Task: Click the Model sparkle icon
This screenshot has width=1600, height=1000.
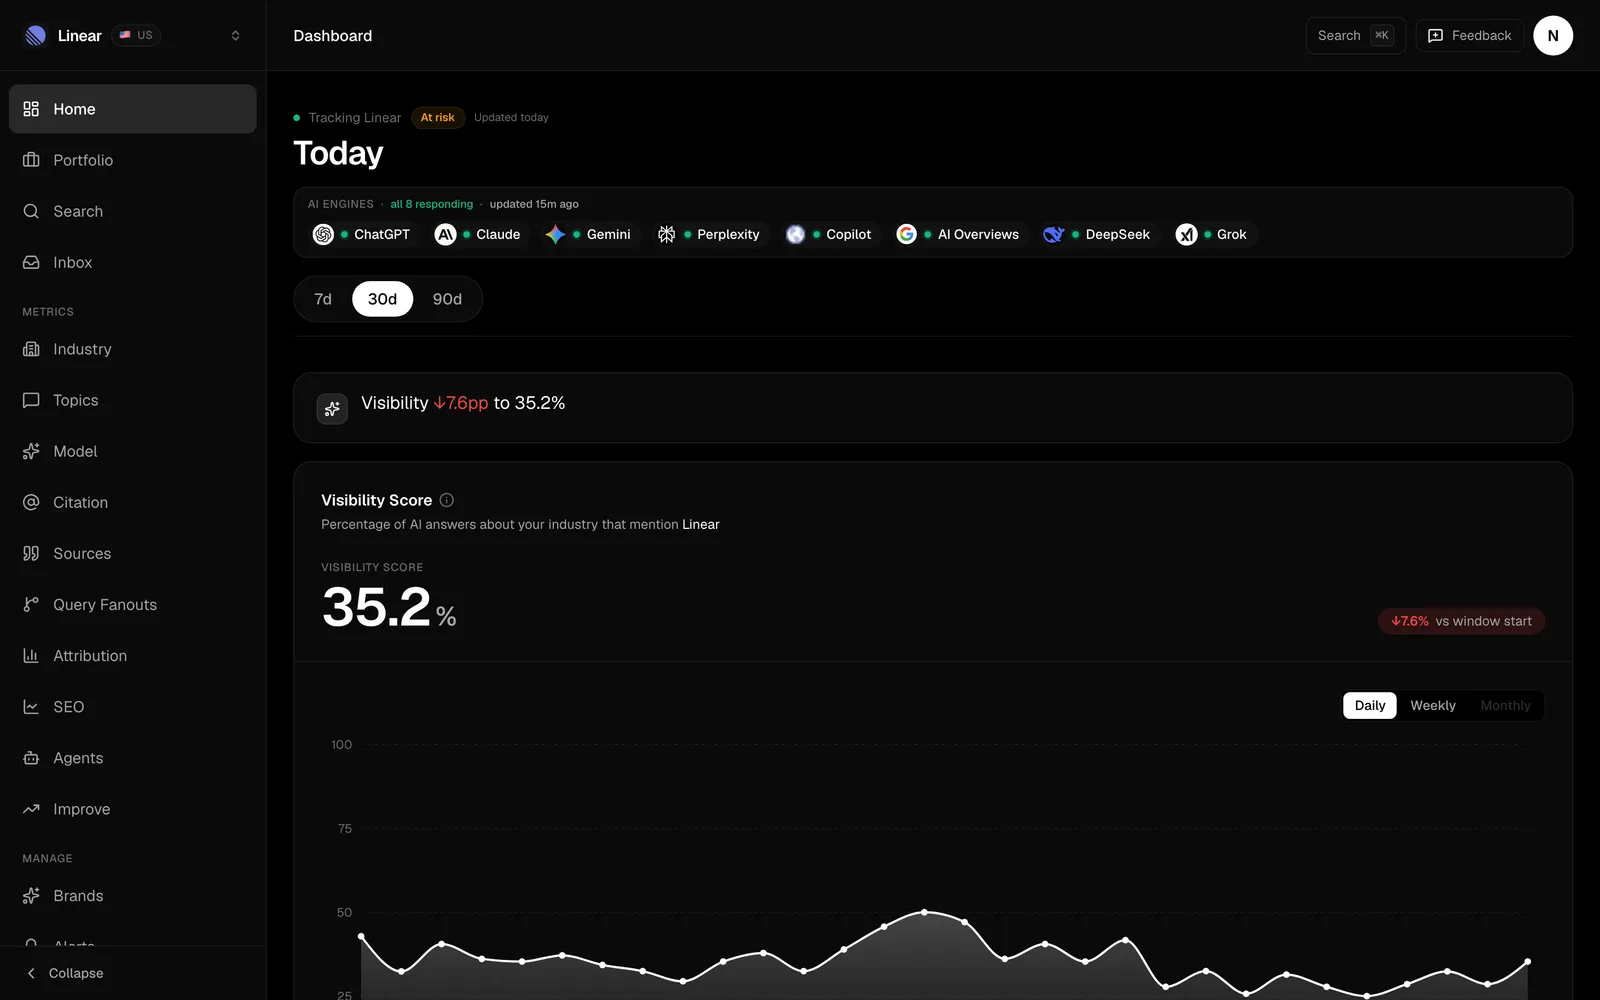Action: [31, 451]
